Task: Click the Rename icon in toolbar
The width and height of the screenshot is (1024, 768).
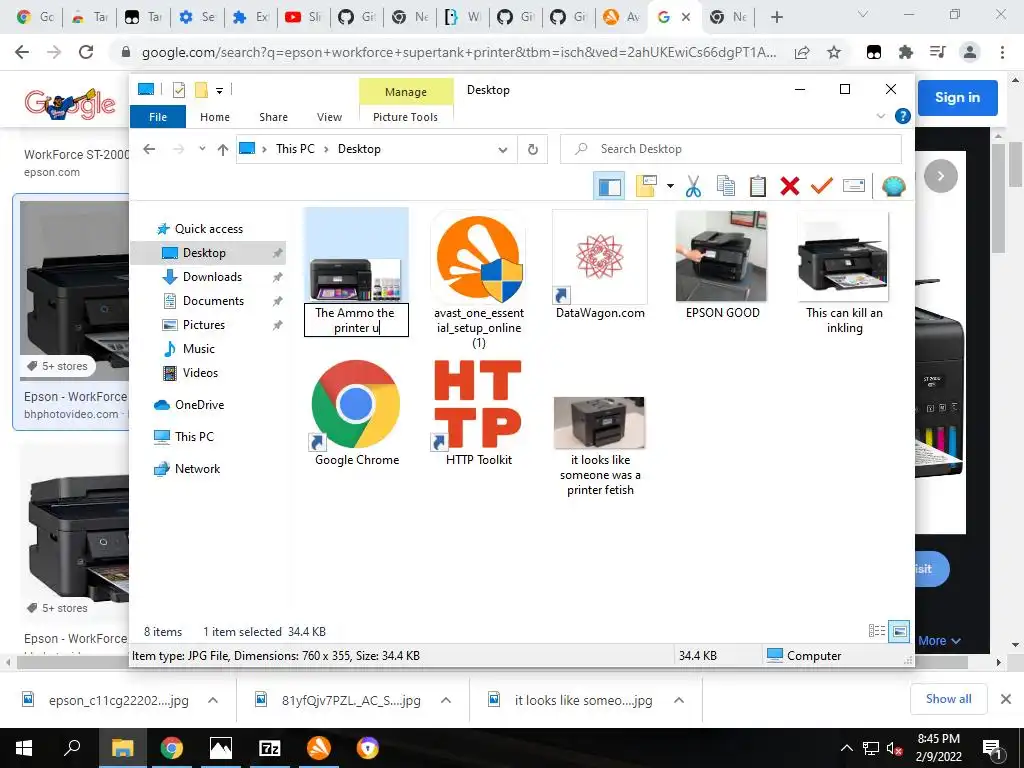Action: pyautogui.click(x=854, y=187)
